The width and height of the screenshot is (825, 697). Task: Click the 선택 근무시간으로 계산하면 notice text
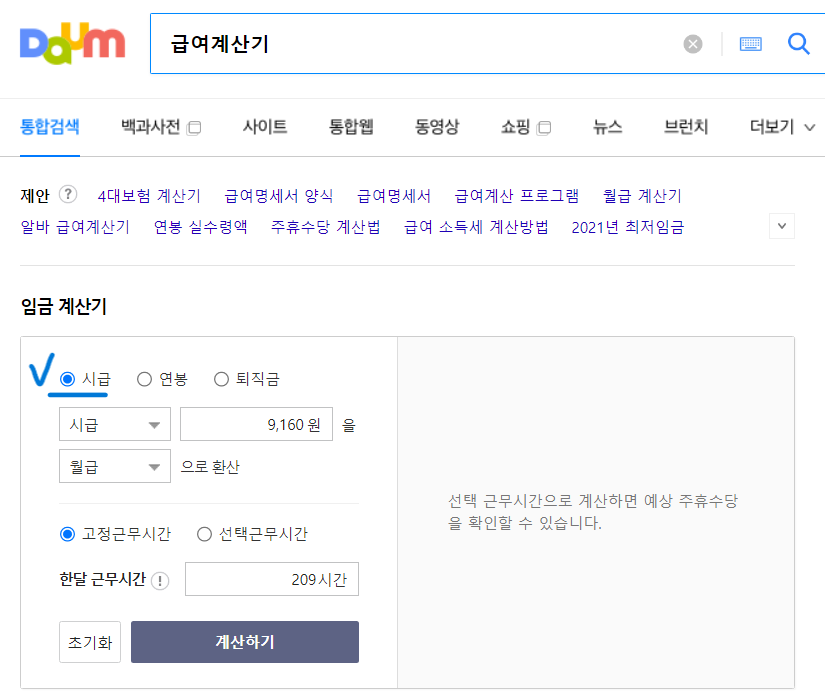pyautogui.click(x=593, y=511)
